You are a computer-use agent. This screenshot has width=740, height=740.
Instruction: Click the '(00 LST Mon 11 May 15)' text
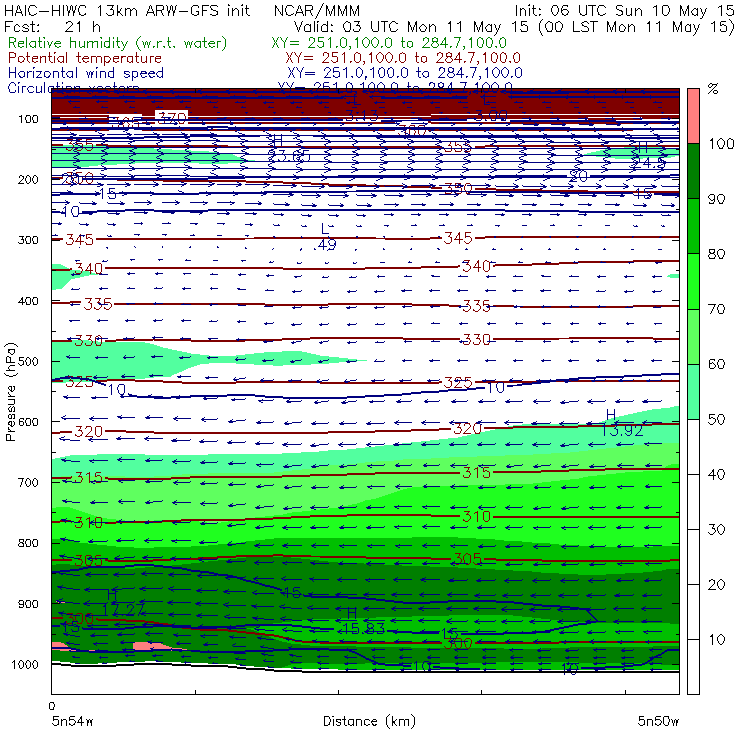point(637,27)
